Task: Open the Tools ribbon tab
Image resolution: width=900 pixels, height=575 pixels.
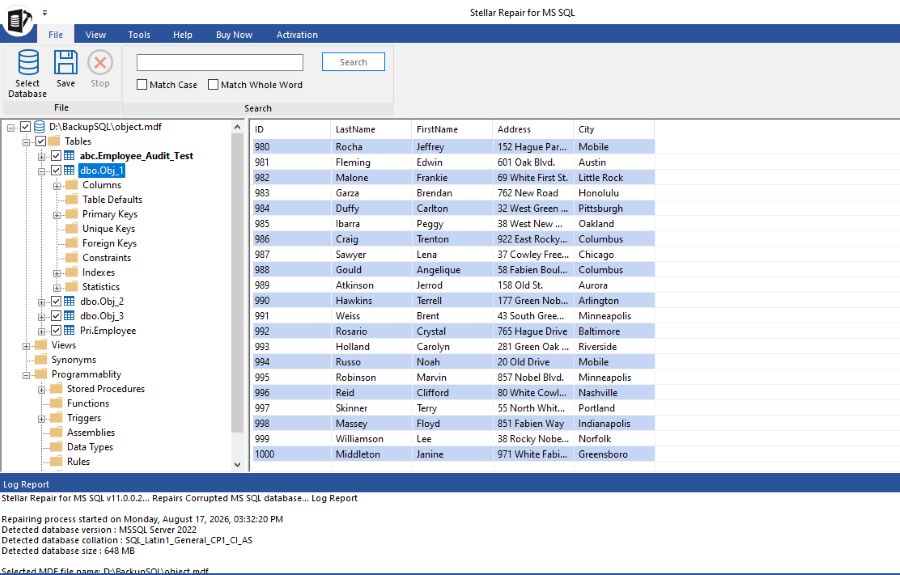Action: tap(139, 34)
